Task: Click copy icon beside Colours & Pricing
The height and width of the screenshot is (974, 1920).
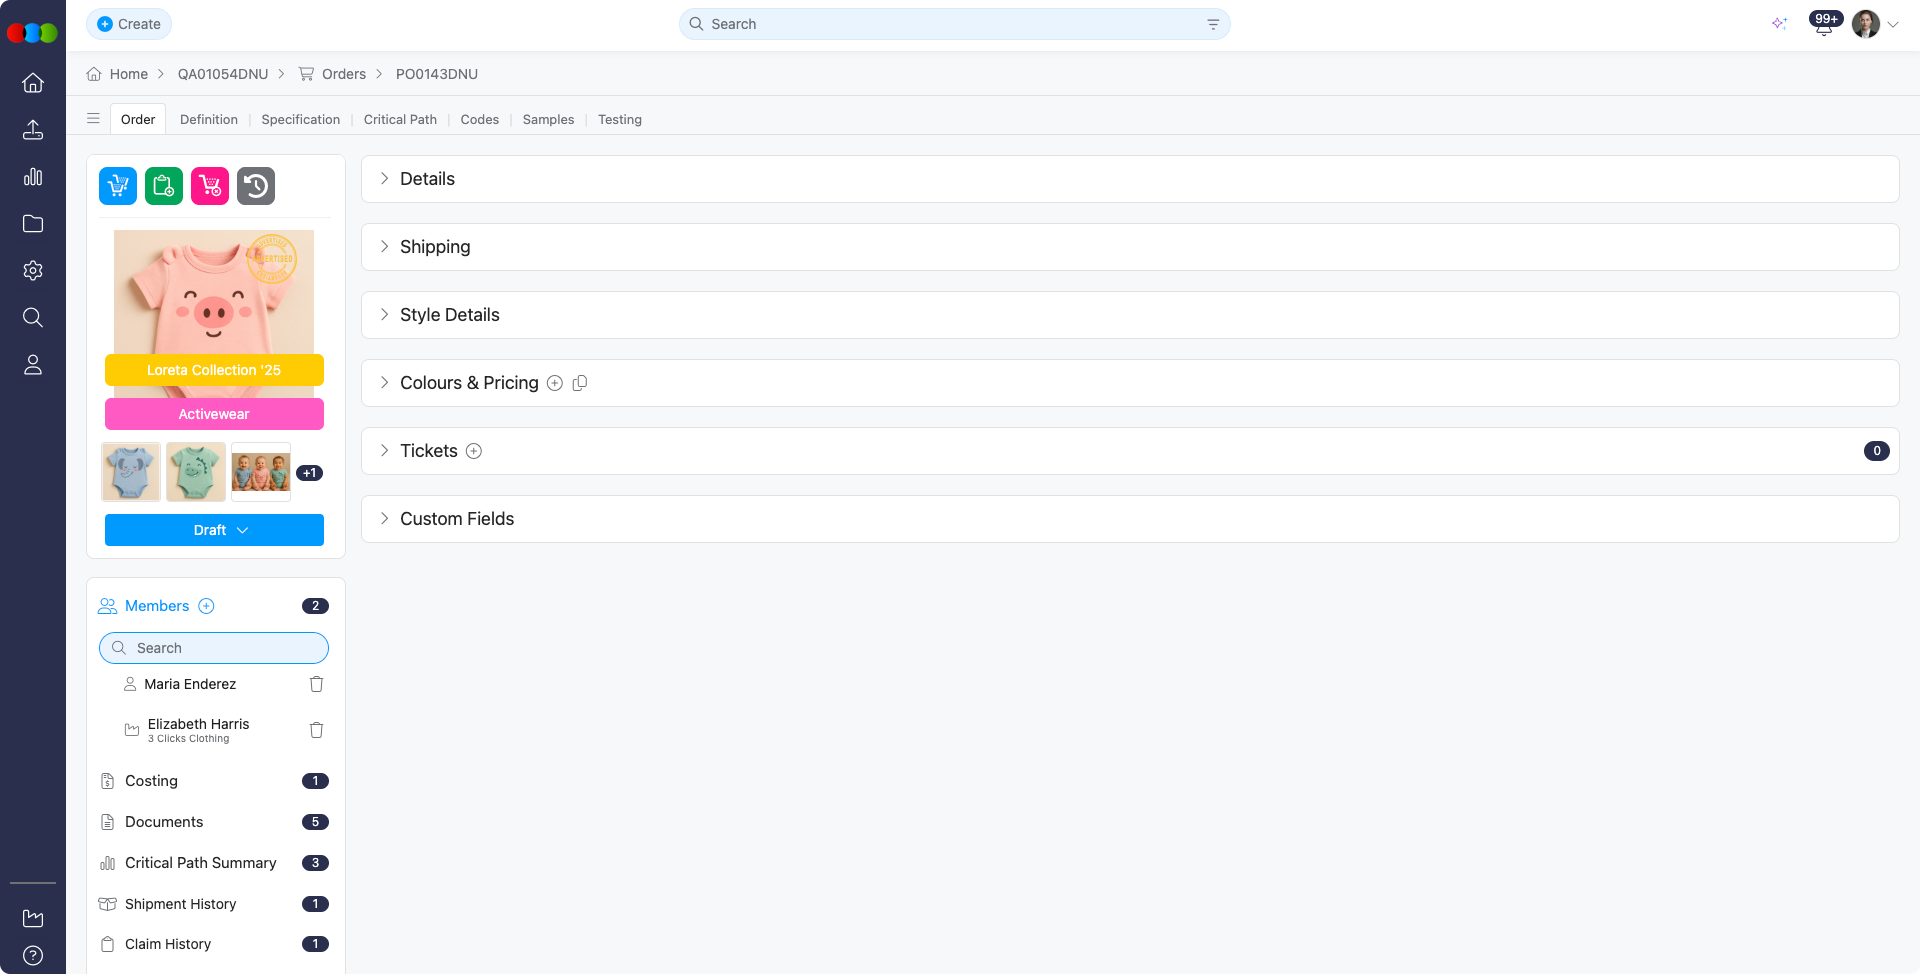Action: (580, 383)
